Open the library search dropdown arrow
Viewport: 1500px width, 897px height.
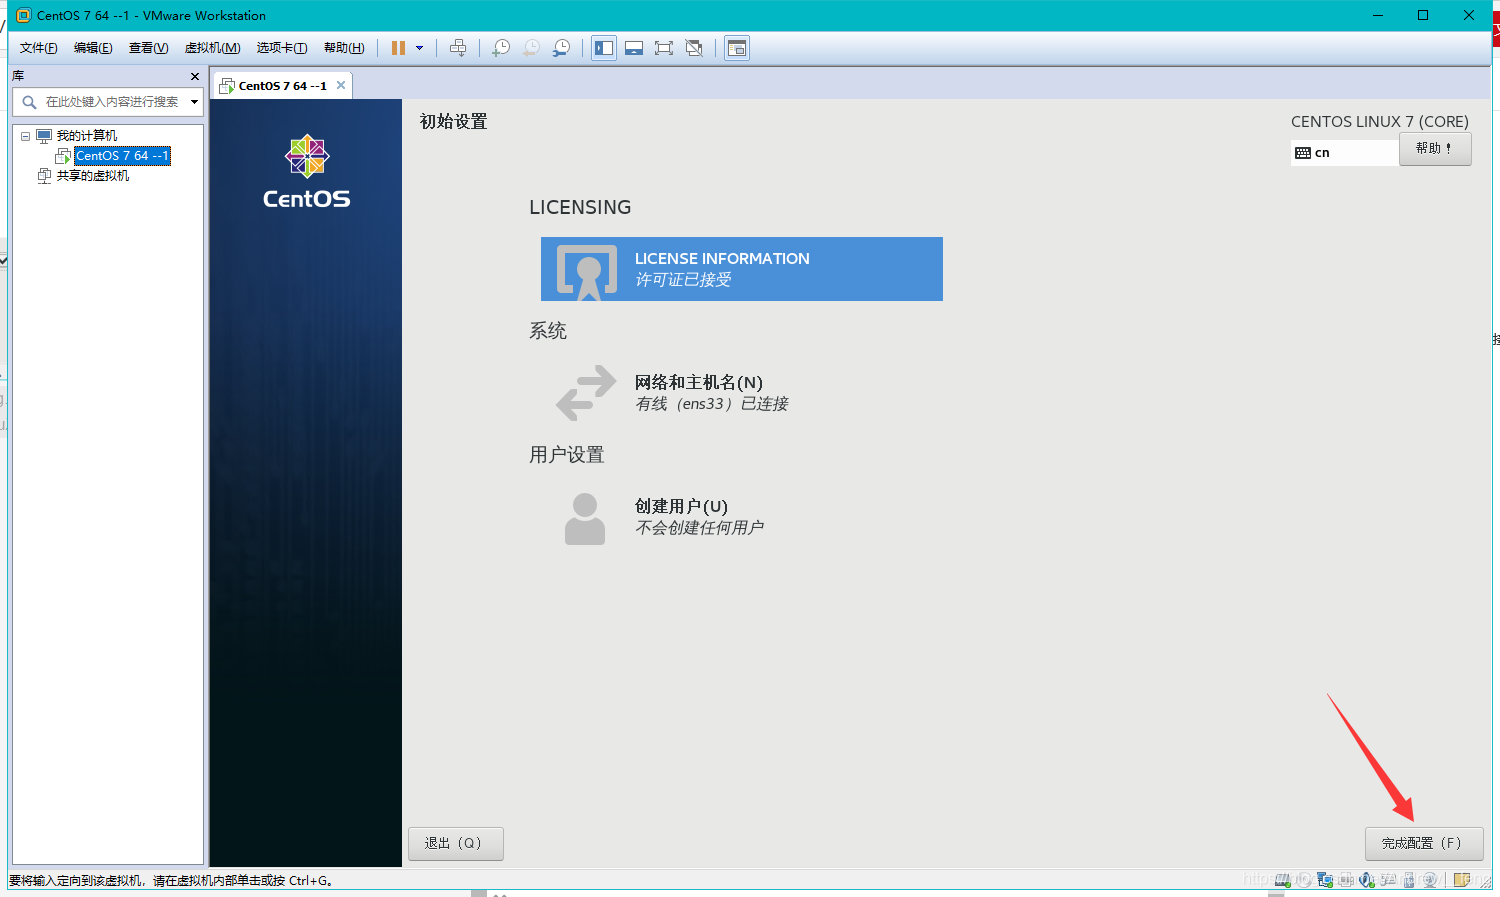(x=194, y=102)
